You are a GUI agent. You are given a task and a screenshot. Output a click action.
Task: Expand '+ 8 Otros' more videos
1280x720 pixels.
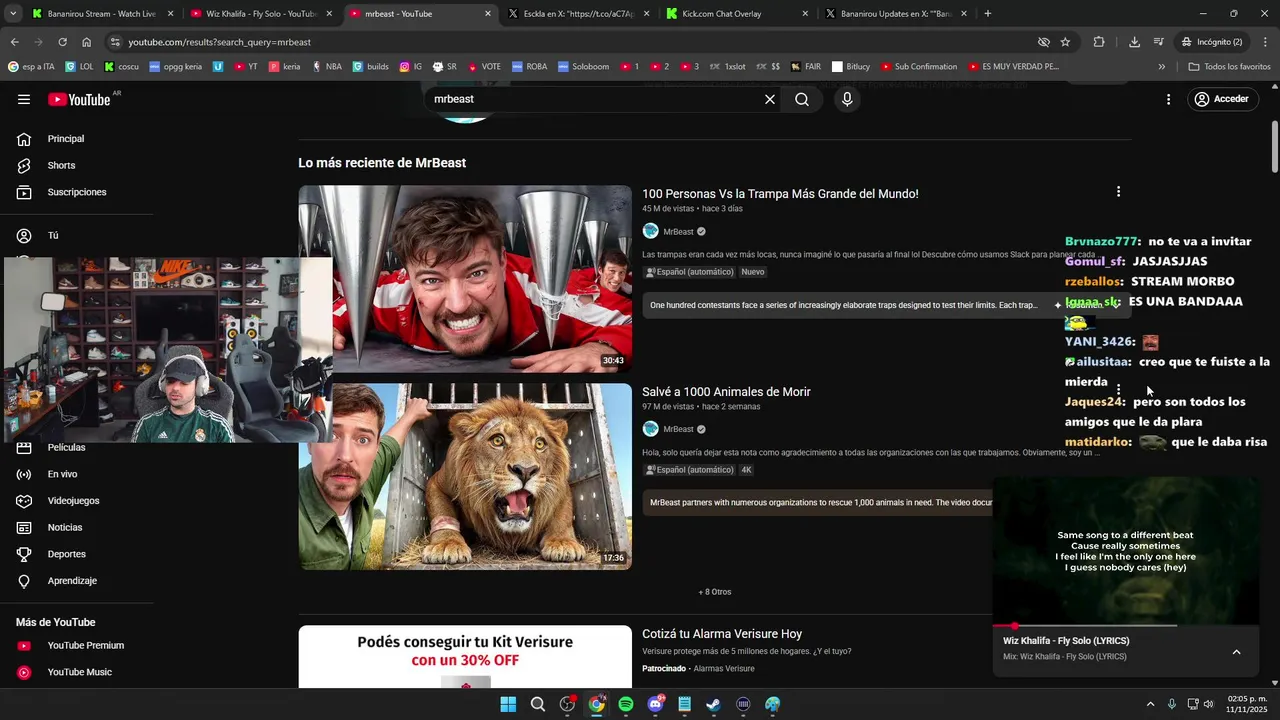coord(715,592)
